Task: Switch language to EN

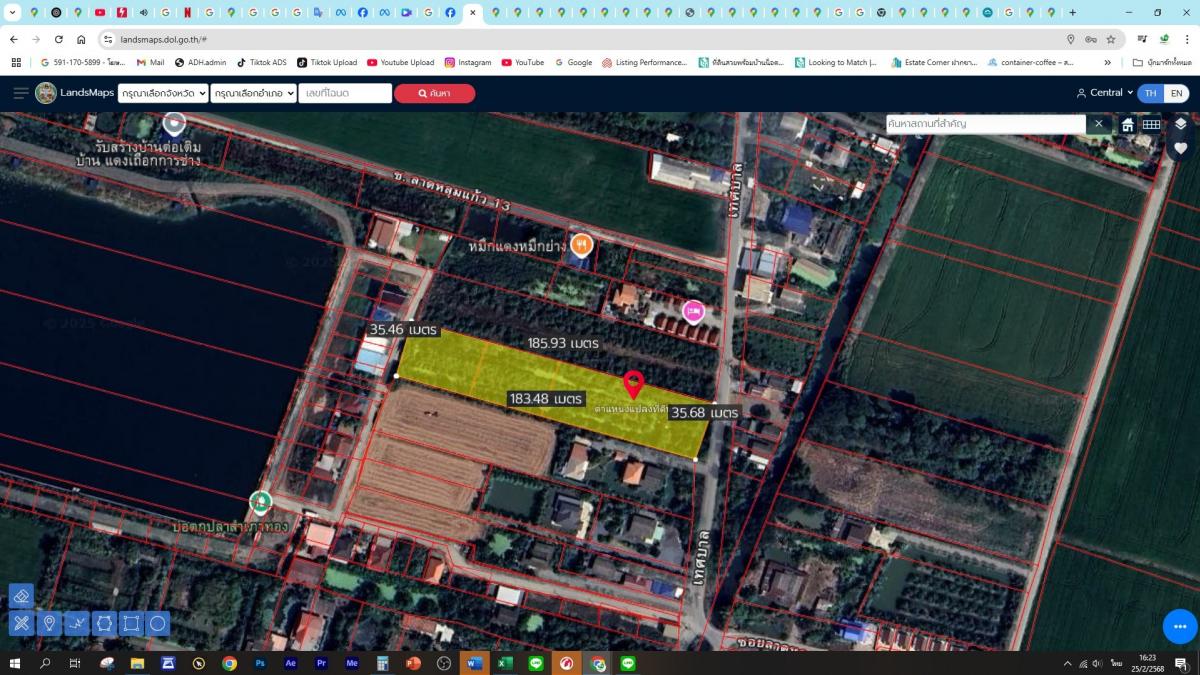Action: tap(1176, 93)
